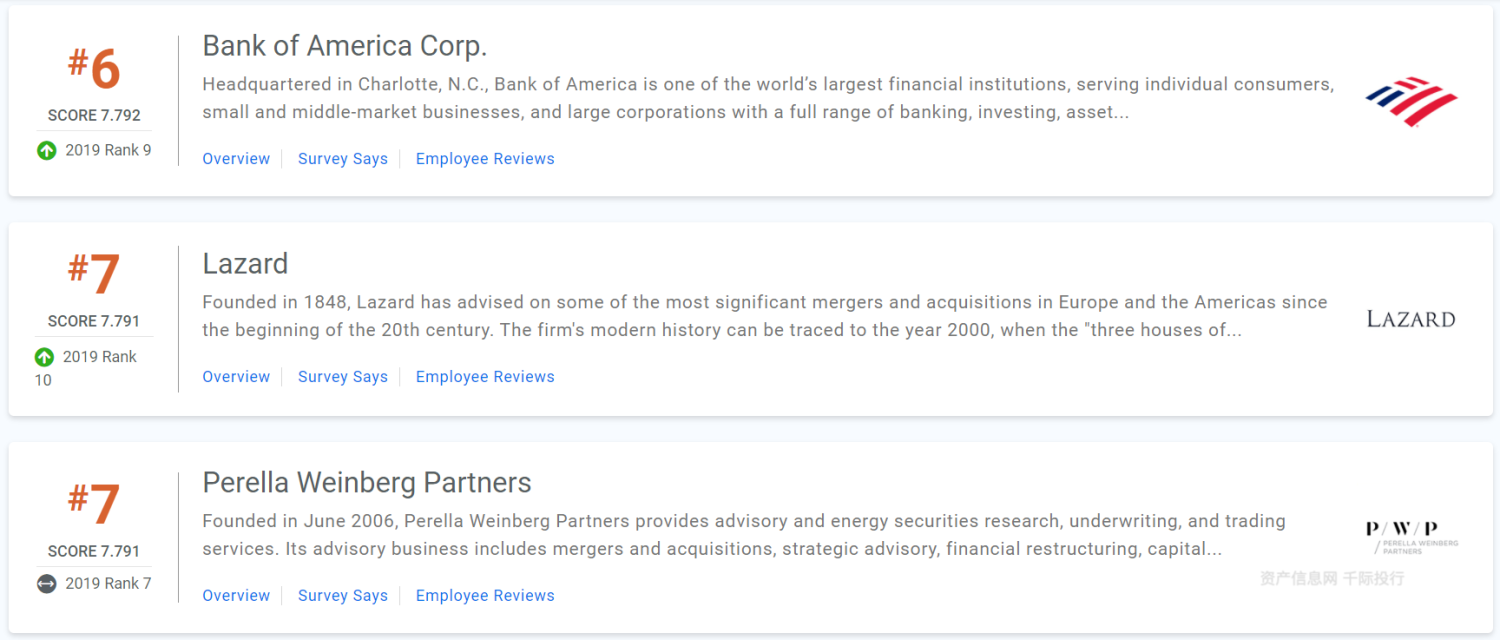This screenshot has width=1500, height=640.
Task: Click the Bank of America flag logo
Action: pyautogui.click(x=1411, y=101)
